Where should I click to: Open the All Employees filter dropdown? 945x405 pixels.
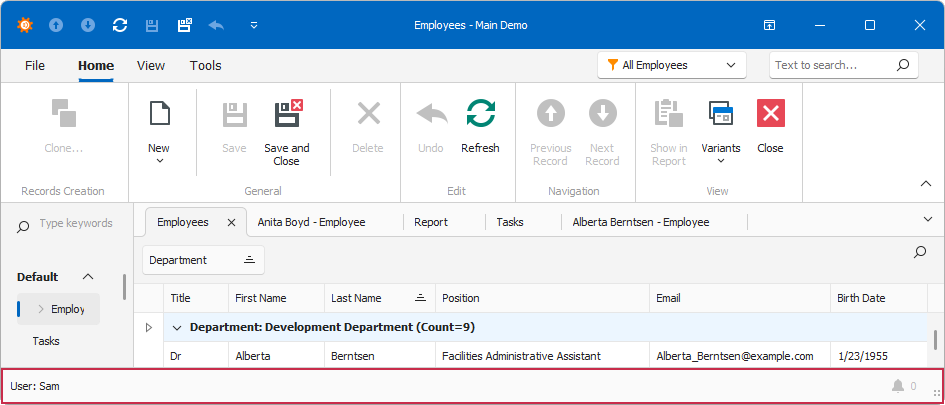672,65
